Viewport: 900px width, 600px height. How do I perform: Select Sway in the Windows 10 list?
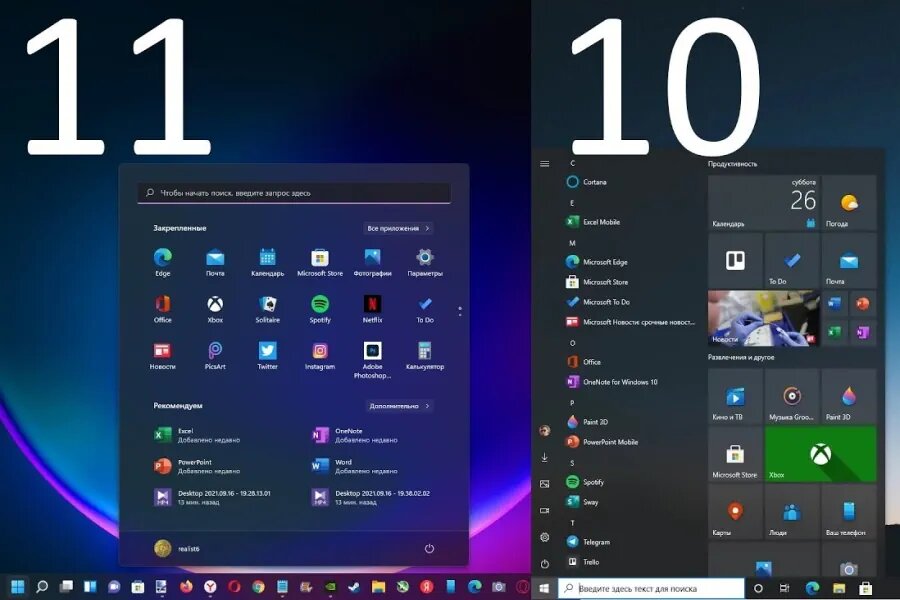582,502
